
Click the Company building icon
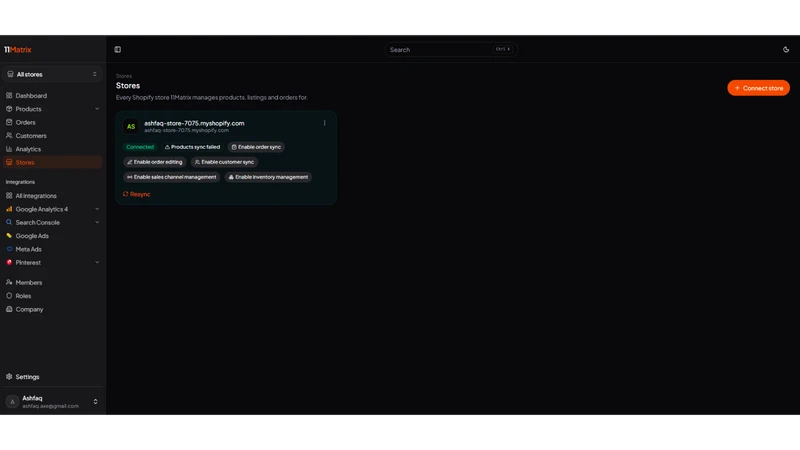point(9,309)
